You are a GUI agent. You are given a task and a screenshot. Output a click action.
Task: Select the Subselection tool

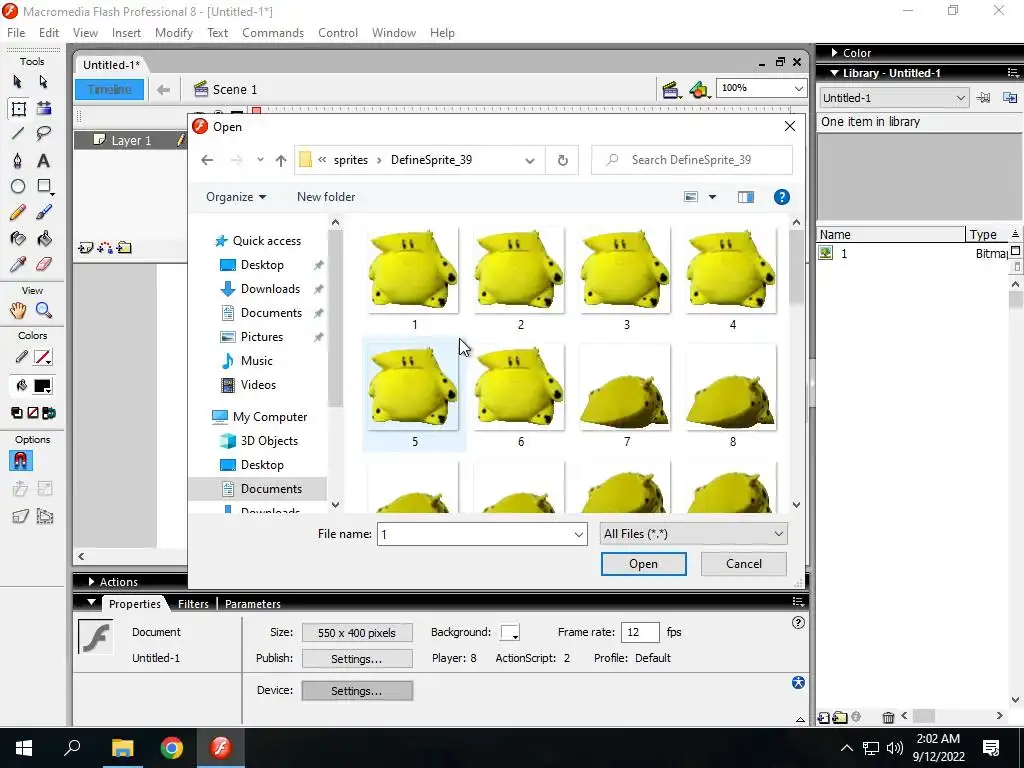[x=43, y=82]
